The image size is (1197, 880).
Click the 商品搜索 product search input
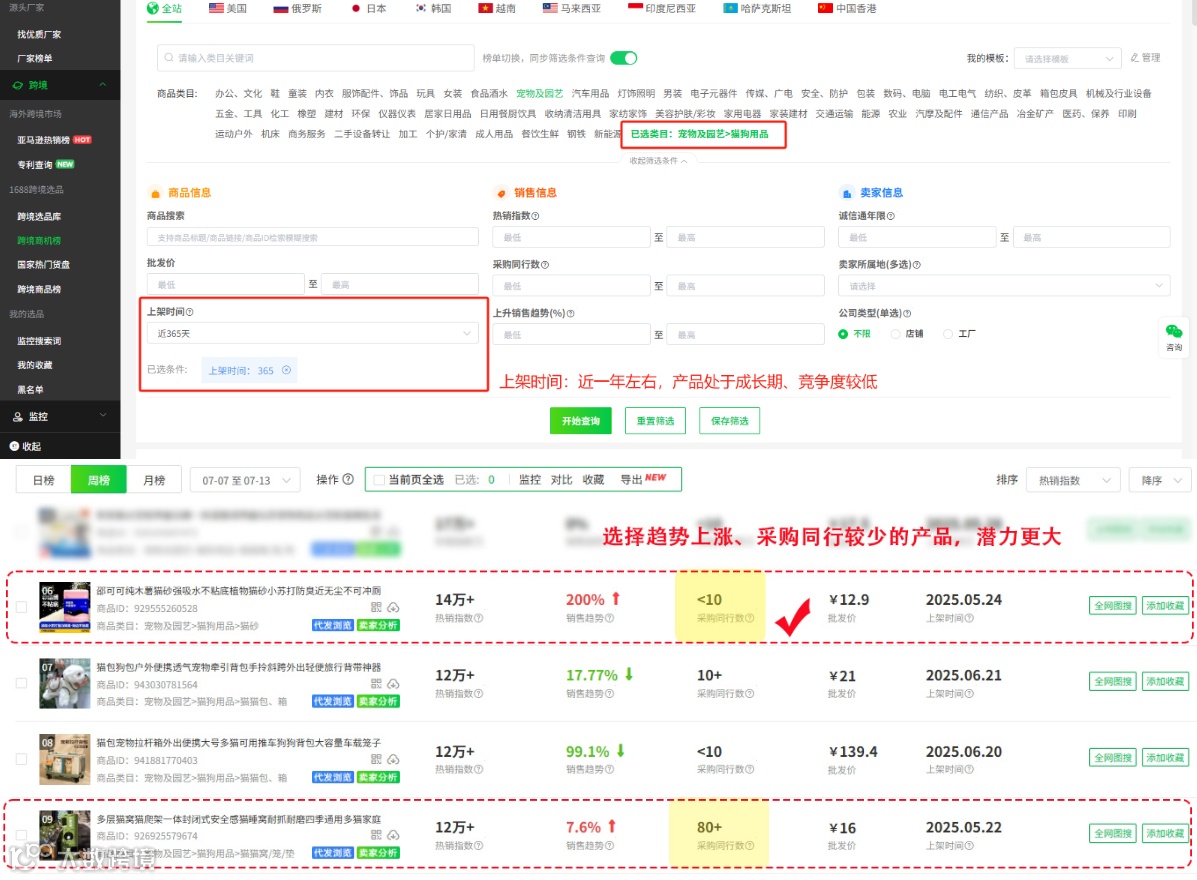click(312, 237)
